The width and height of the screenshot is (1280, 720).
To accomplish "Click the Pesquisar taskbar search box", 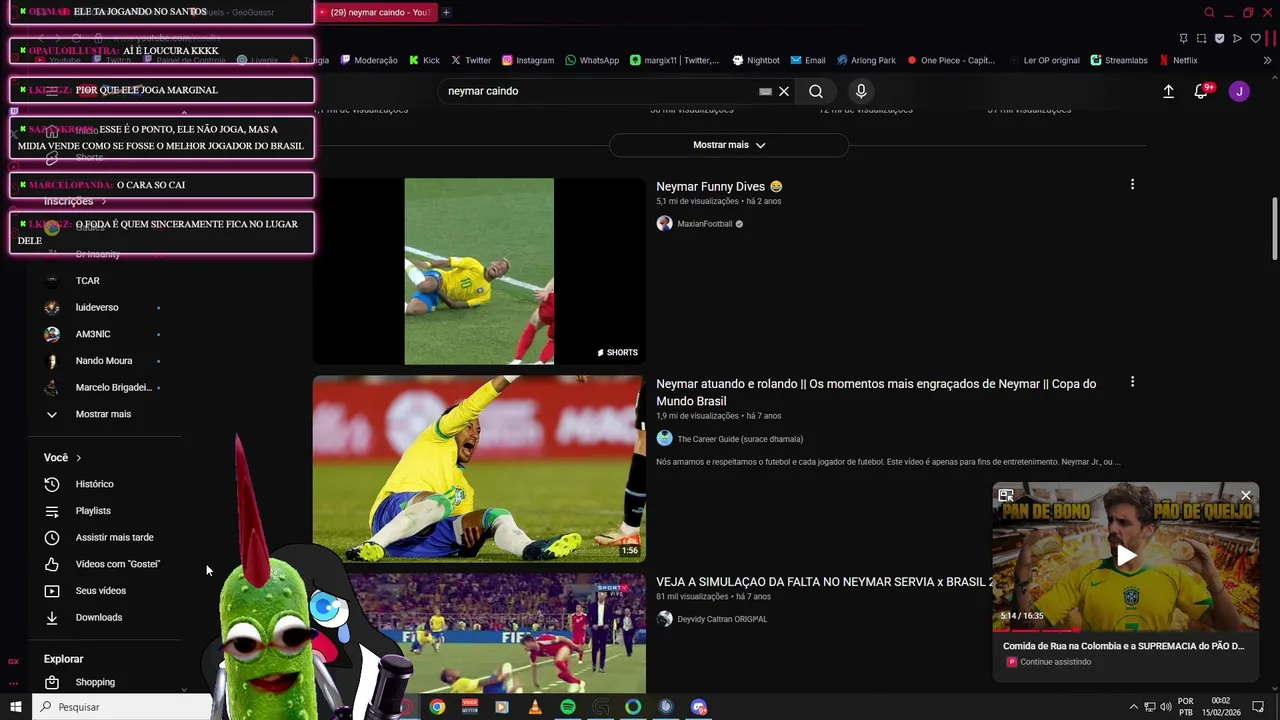I will pyautogui.click(x=122, y=707).
